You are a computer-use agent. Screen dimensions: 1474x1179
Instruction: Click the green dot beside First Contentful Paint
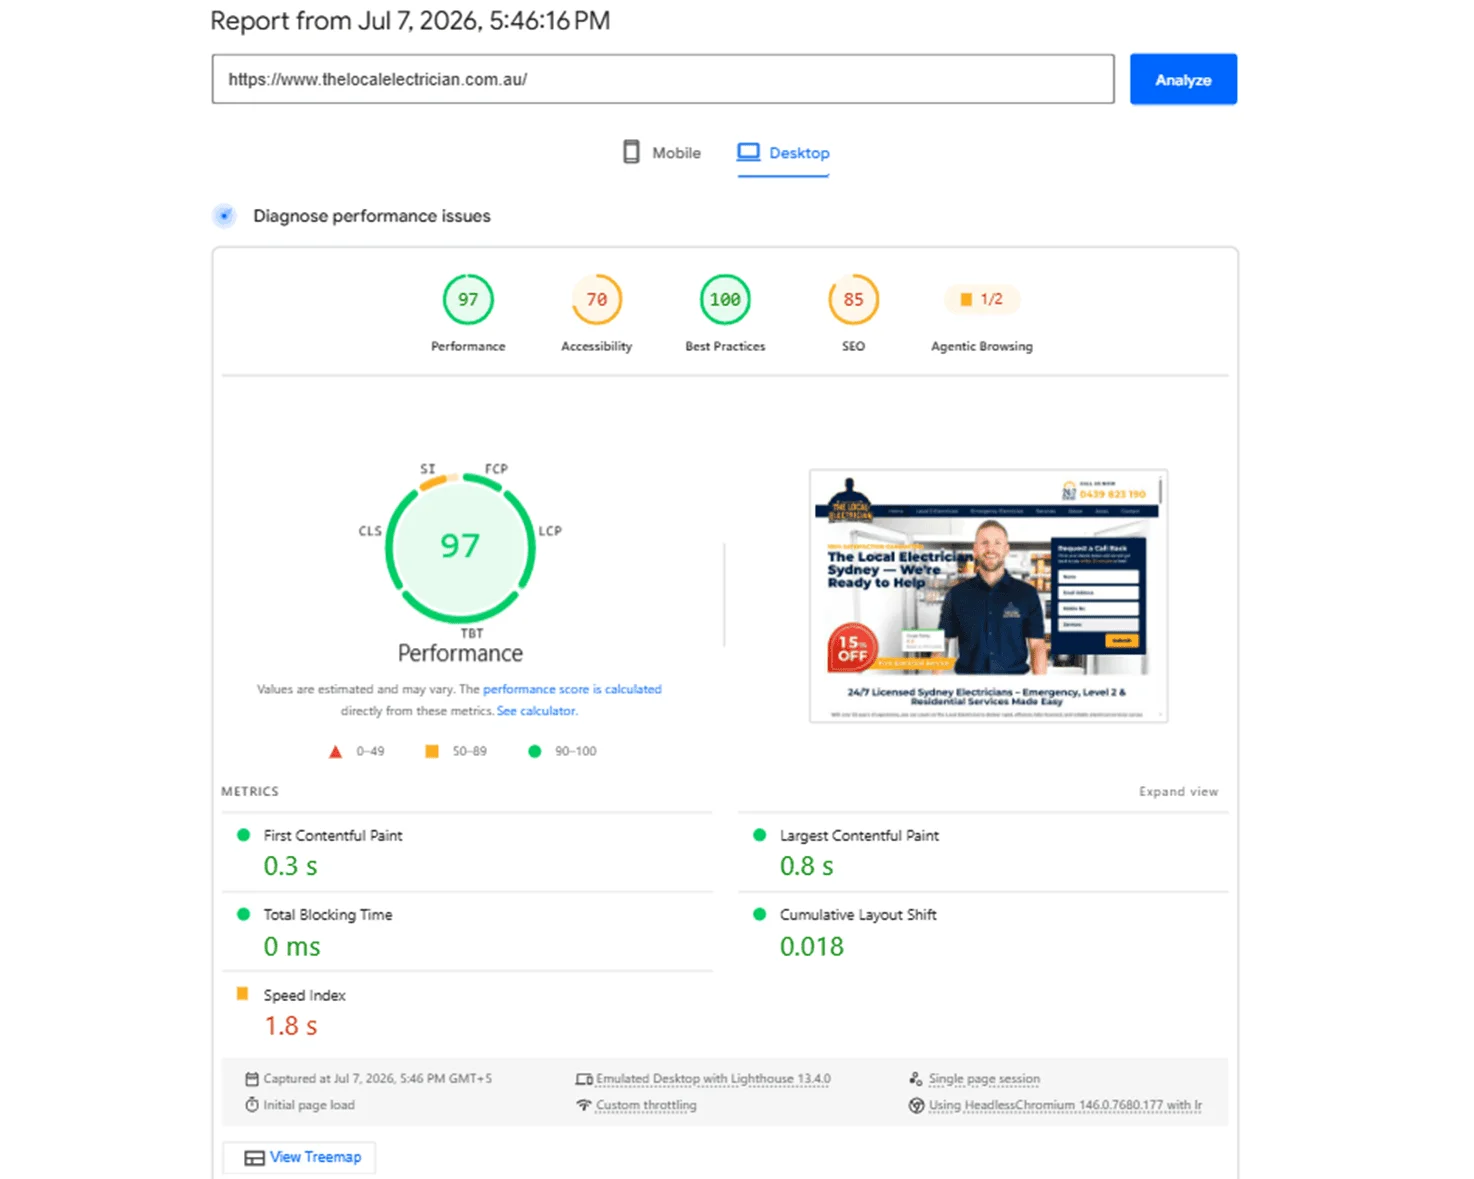click(243, 835)
